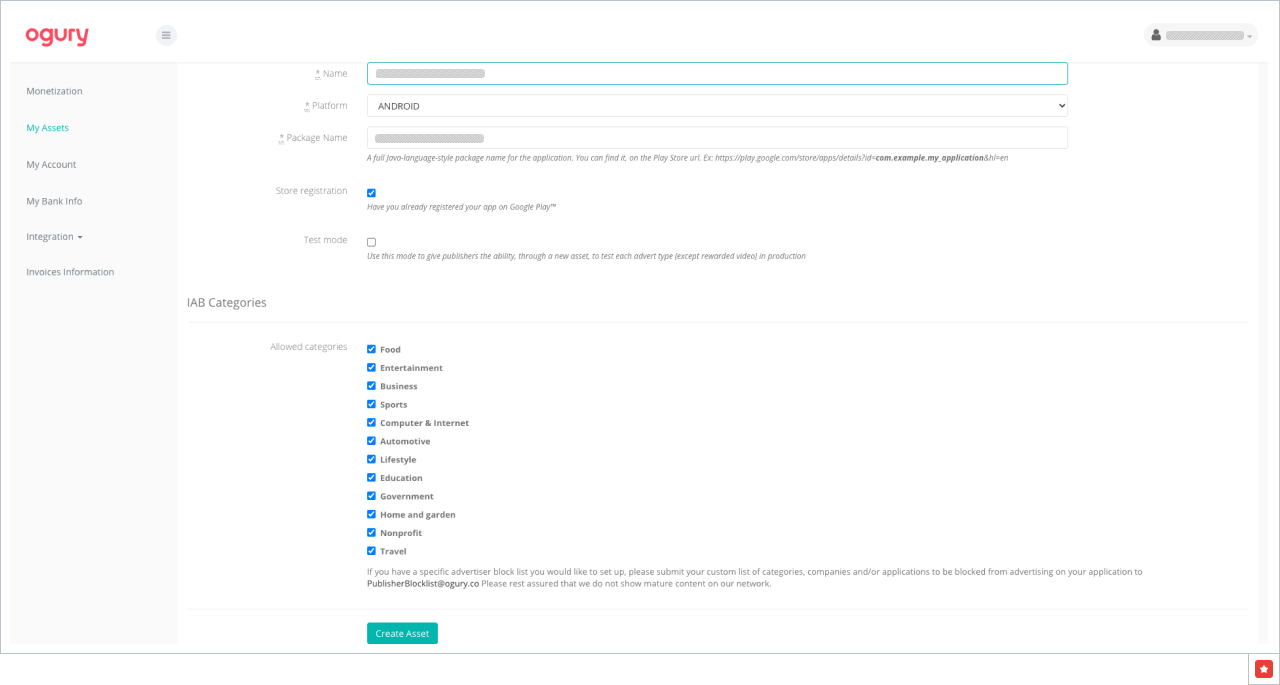Click into the Name input field

[717, 74]
